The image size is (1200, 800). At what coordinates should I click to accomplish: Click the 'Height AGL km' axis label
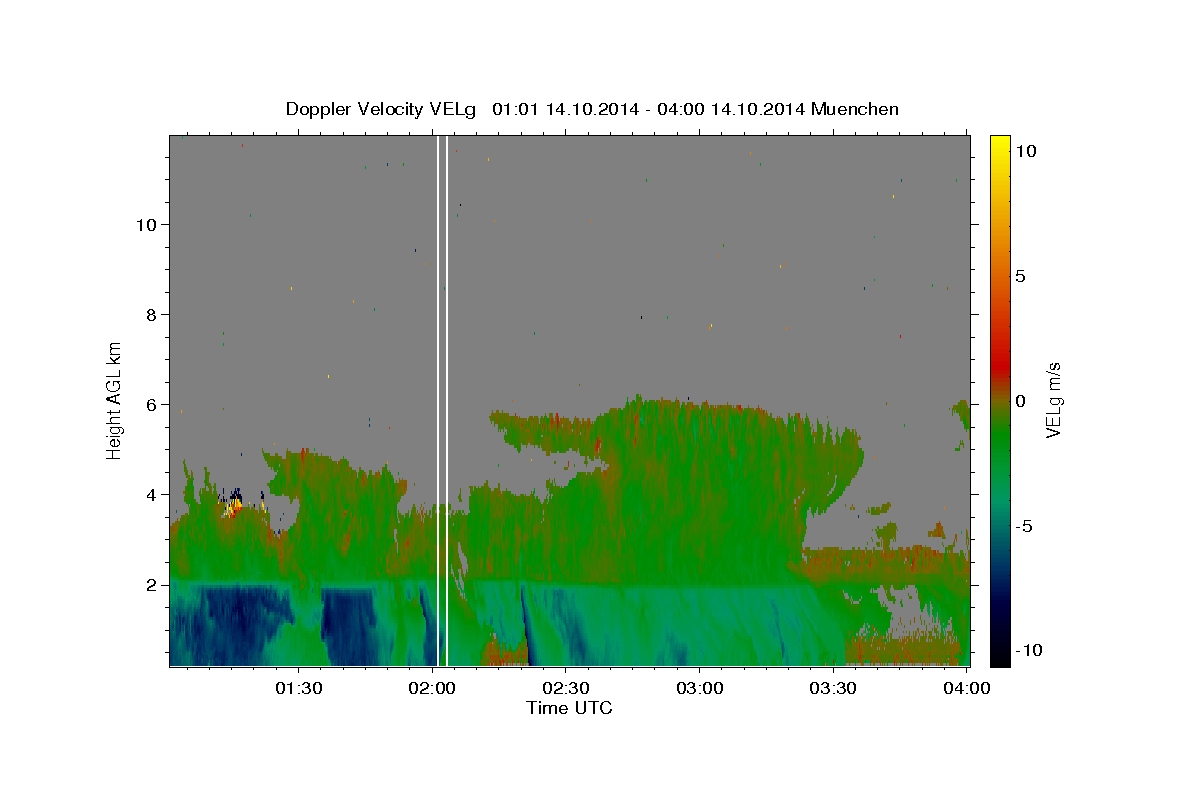115,399
